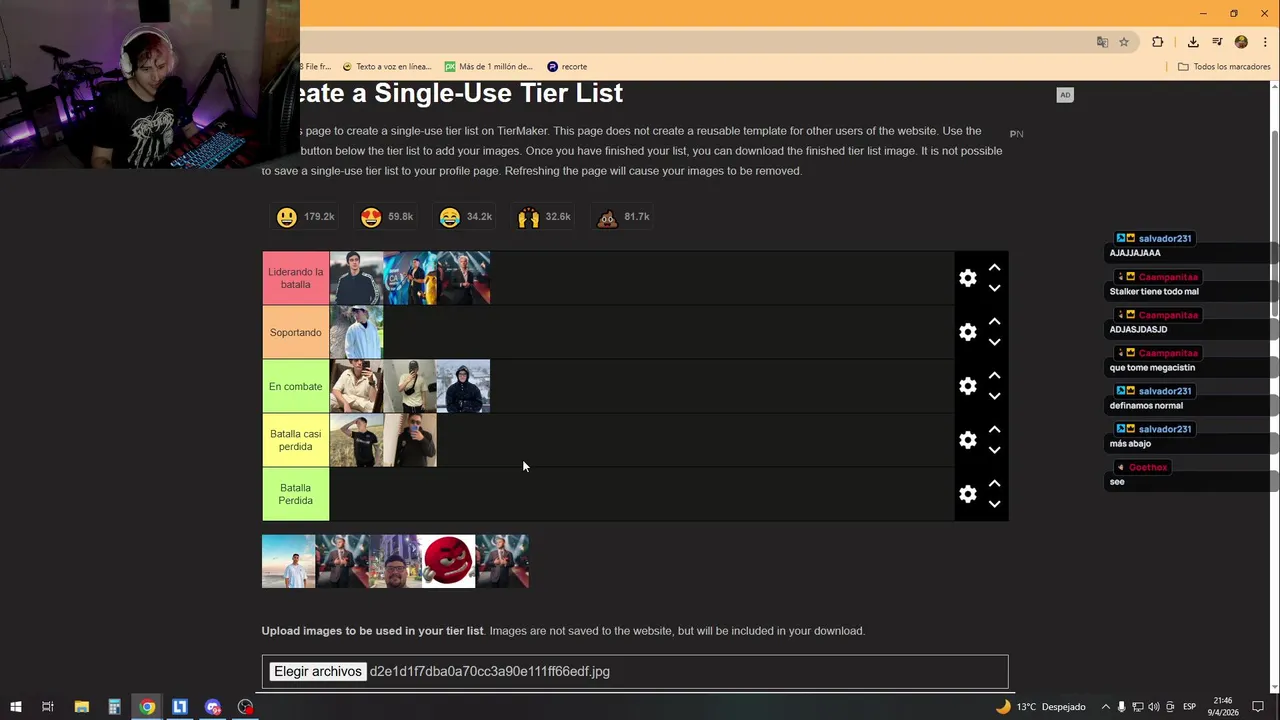Open Windows Start menu

[x=15, y=707]
